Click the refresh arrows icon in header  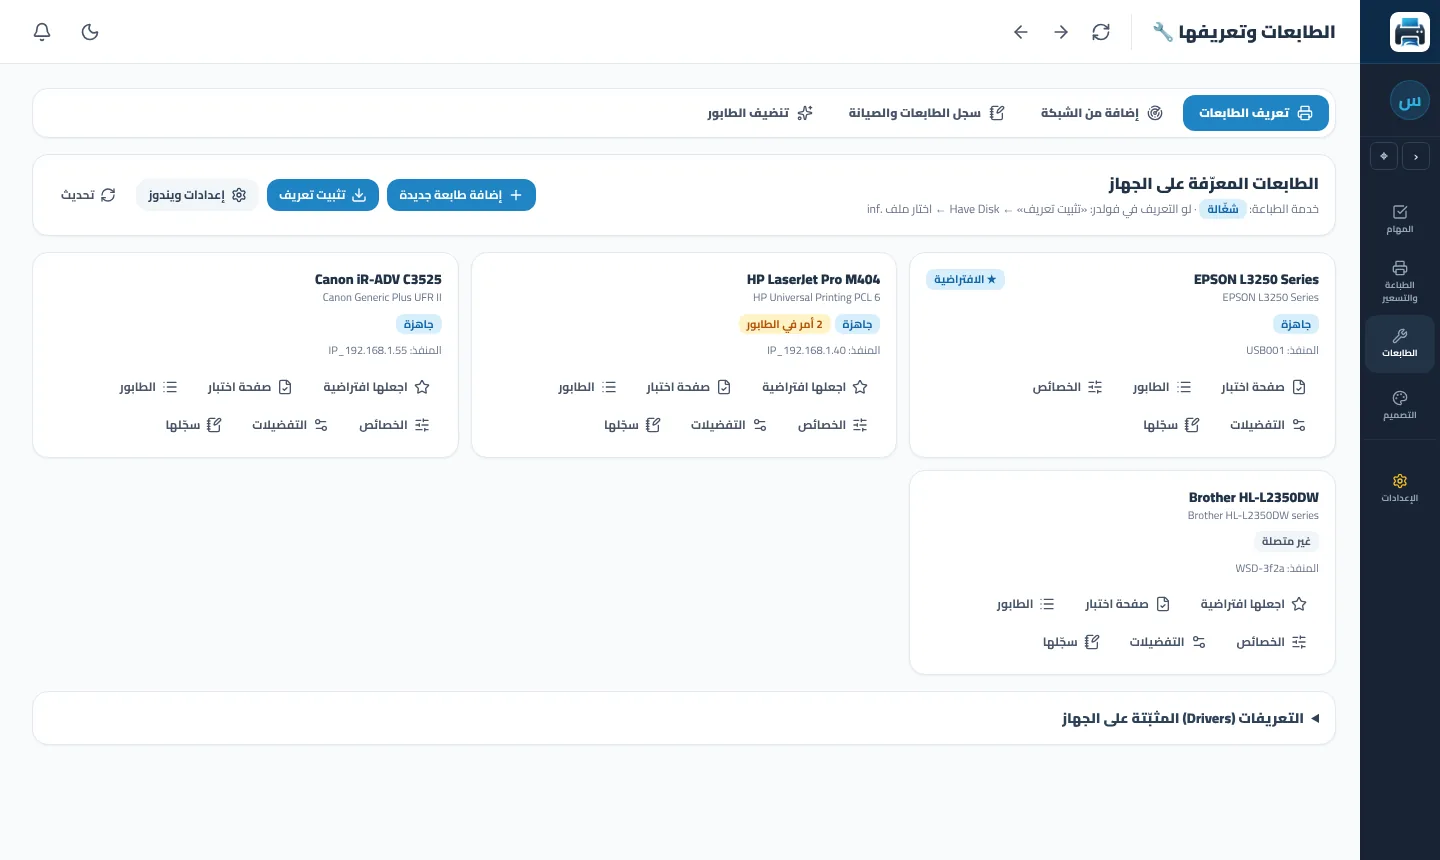pos(1101,32)
